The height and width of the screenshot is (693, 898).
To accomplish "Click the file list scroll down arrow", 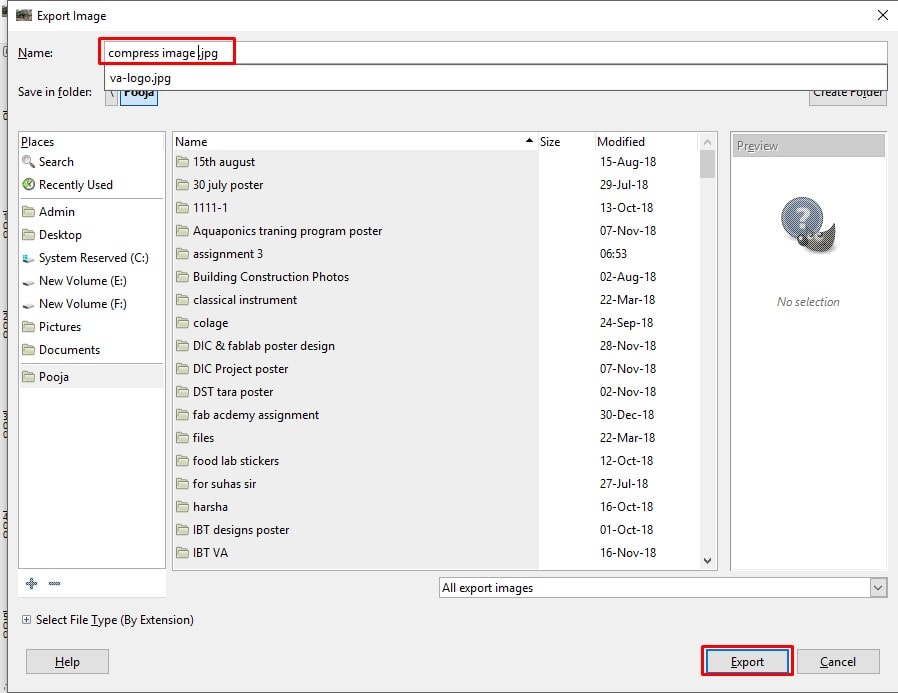I will tap(707, 561).
